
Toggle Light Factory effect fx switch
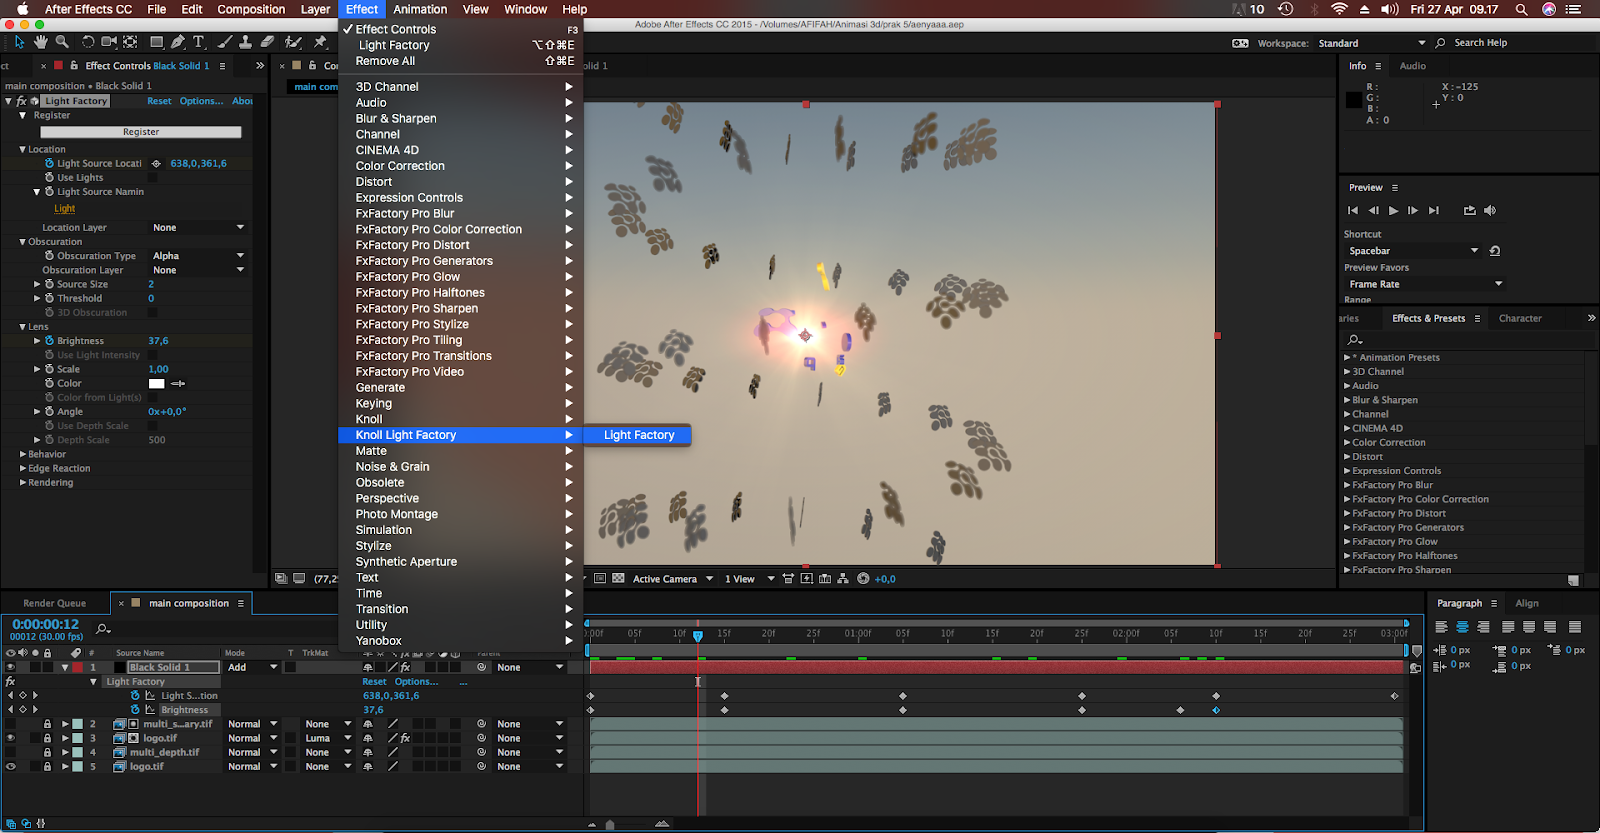(21, 101)
